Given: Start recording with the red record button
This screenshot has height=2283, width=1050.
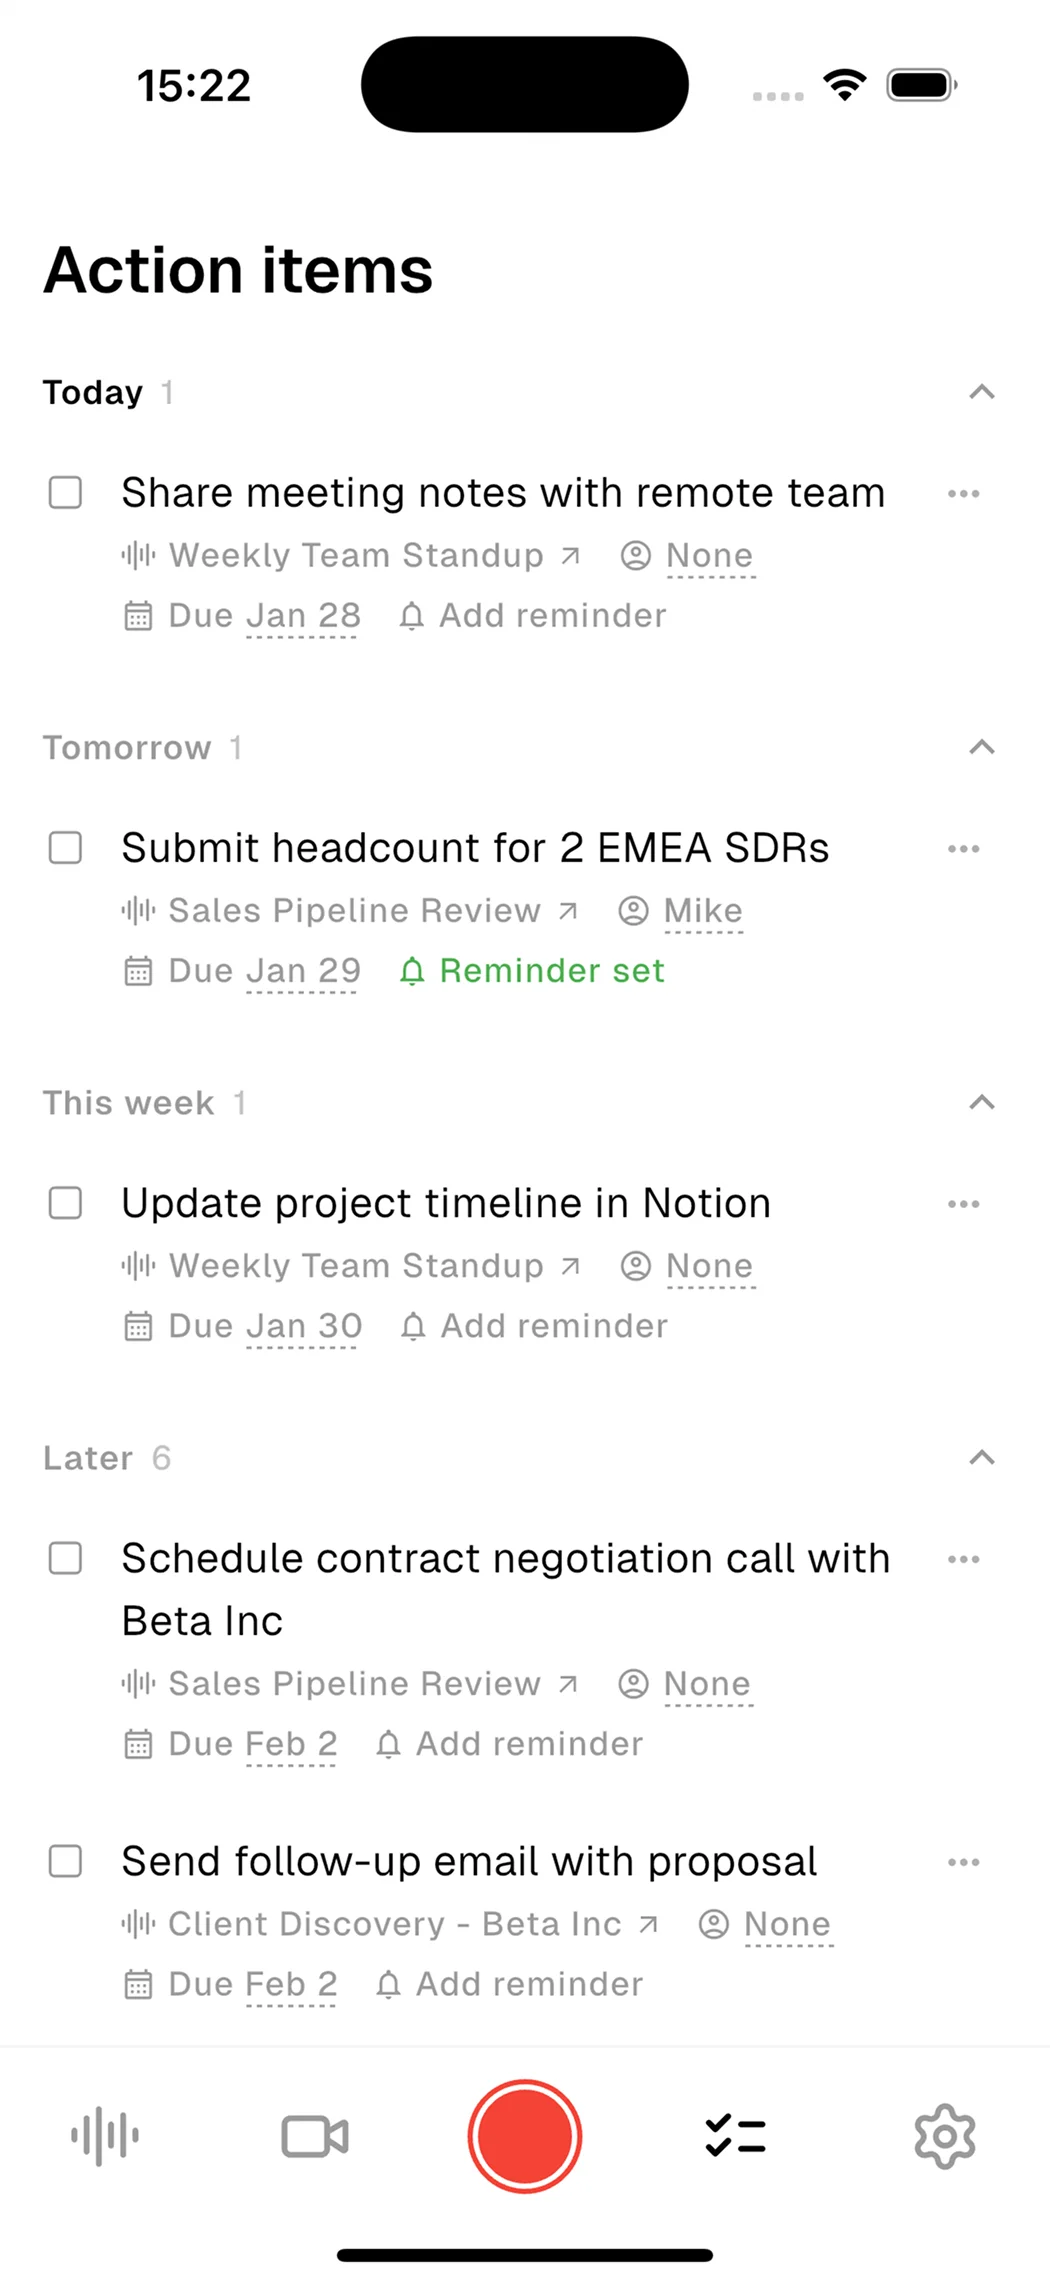Looking at the screenshot, I should [524, 2136].
